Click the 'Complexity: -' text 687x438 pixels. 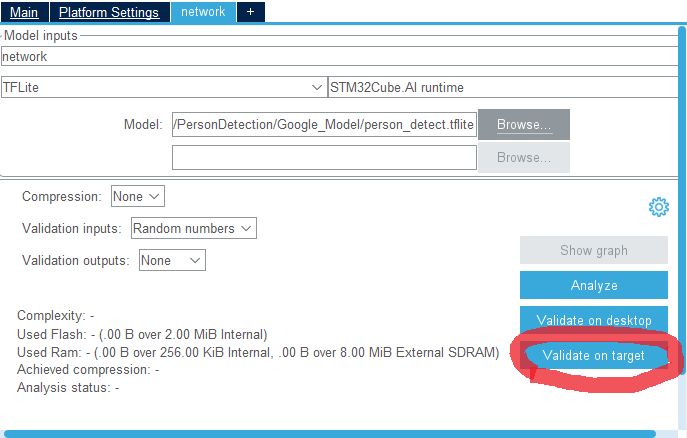tap(56, 315)
